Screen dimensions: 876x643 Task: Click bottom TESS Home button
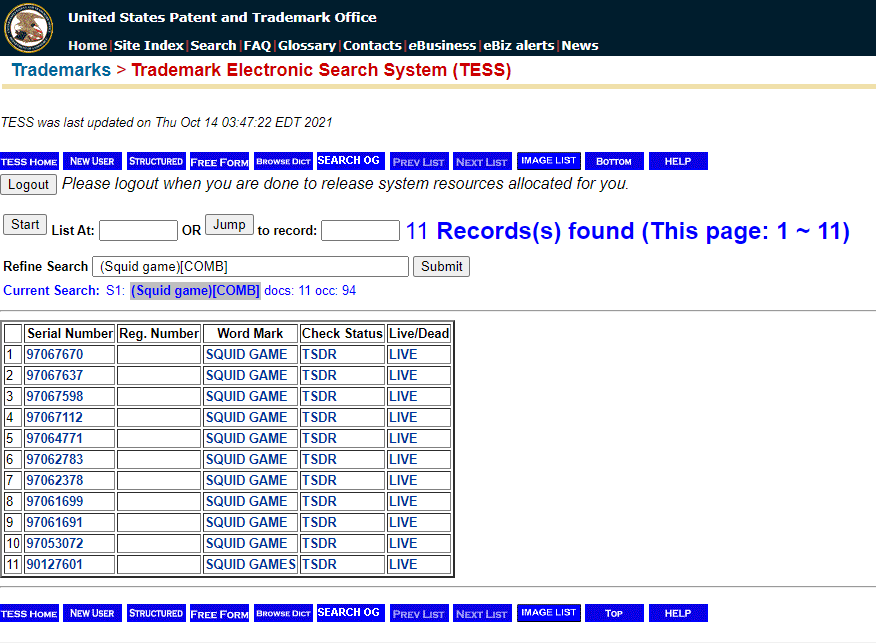point(29,613)
